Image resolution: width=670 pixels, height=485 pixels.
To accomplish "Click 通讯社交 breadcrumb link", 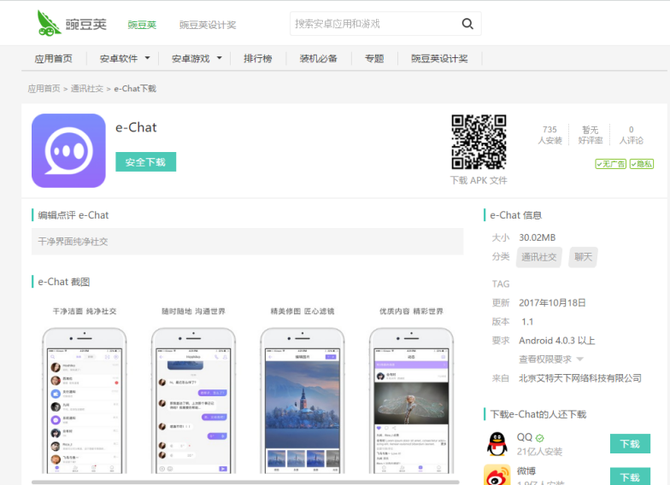I will click(87, 88).
